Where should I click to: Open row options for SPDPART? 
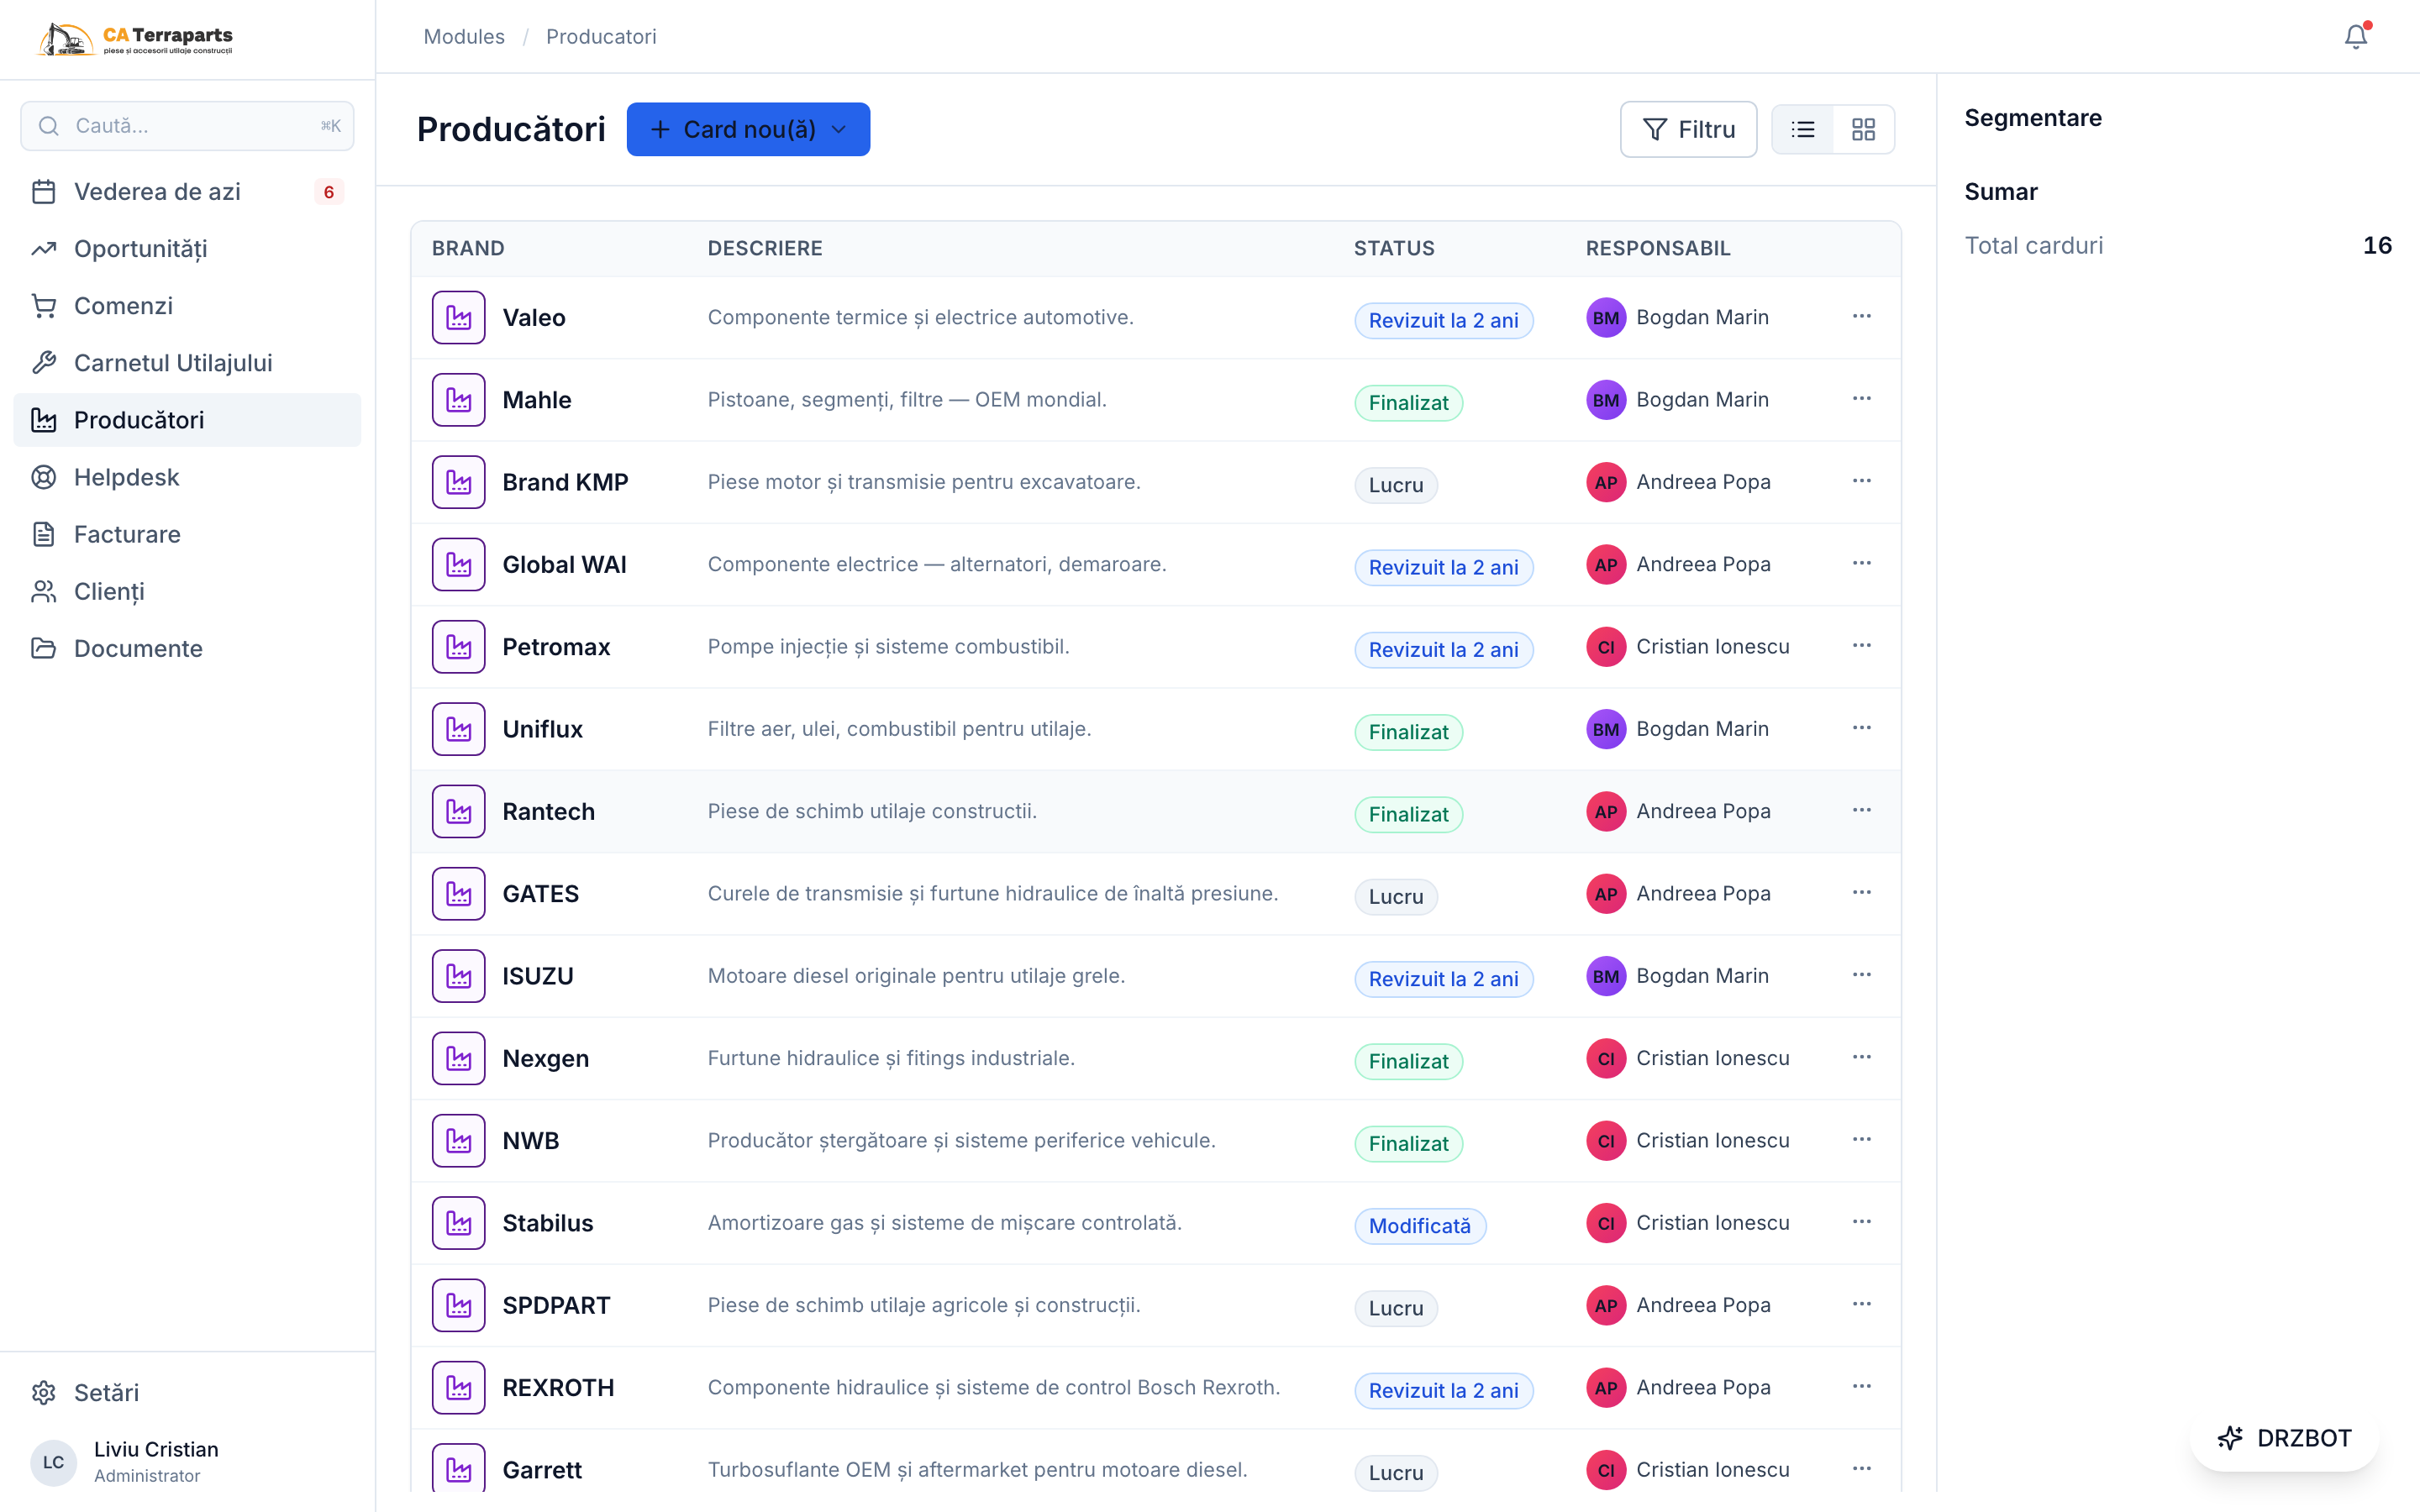point(1861,1304)
